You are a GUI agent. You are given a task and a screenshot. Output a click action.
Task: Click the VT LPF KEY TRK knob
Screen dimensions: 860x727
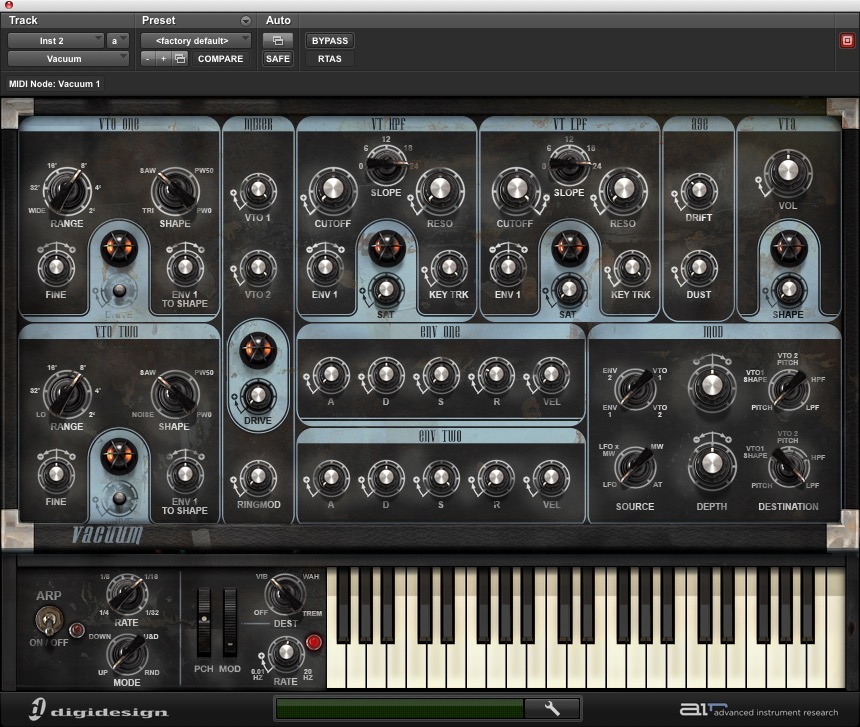pos(631,268)
